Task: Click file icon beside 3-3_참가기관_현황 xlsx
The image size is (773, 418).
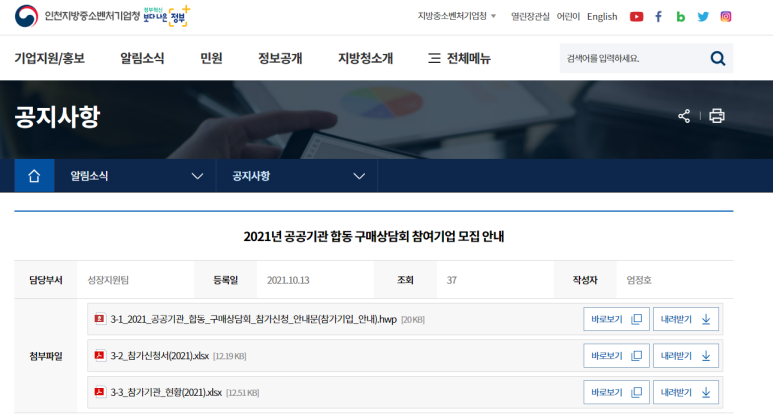Action: coord(100,392)
